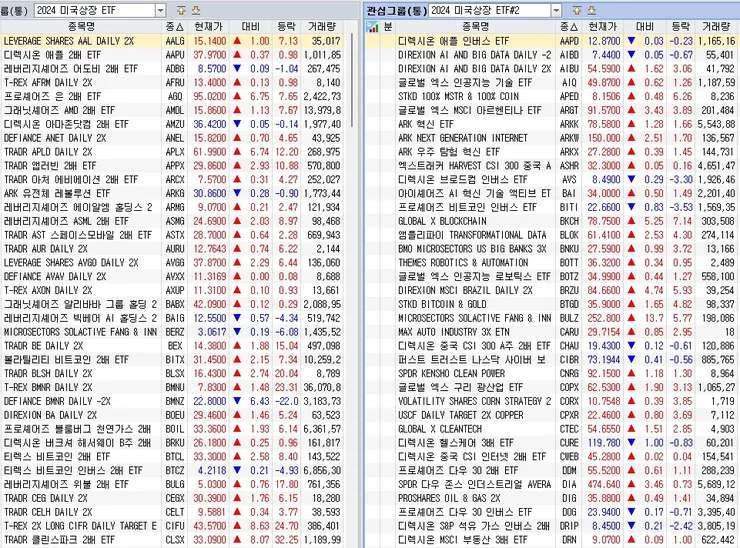Open the chart icon in ETF#2 header
The height and width of the screenshot is (548, 740).
[373, 27]
